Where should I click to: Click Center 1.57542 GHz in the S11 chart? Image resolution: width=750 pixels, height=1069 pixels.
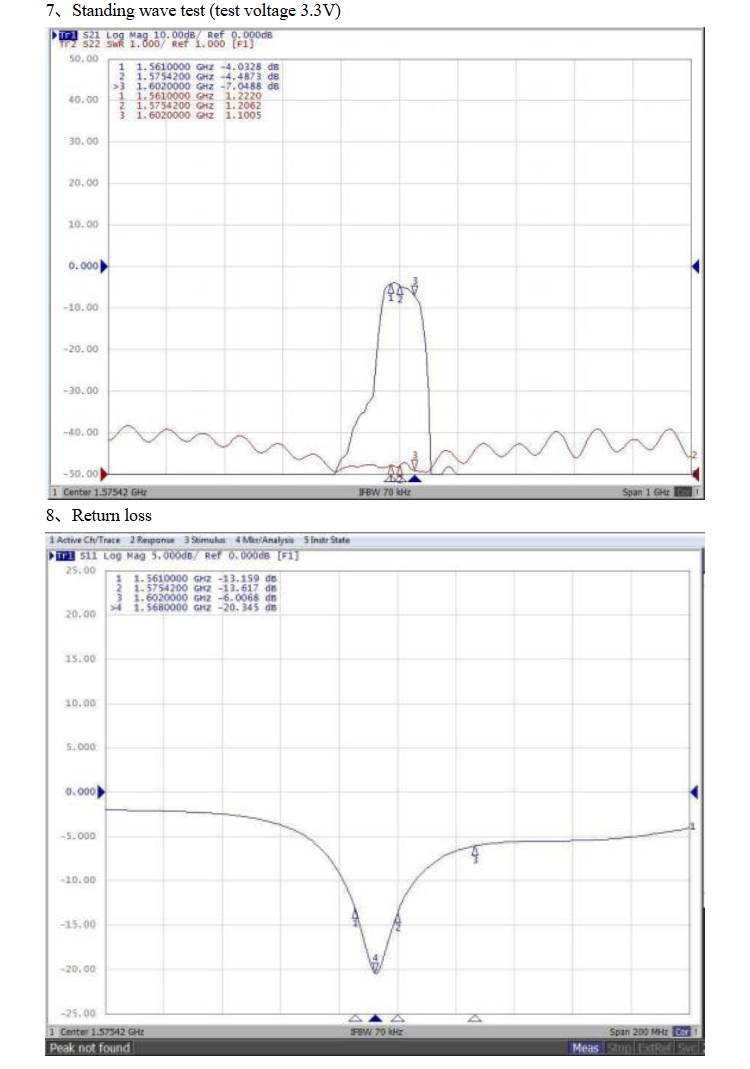(102, 1032)
